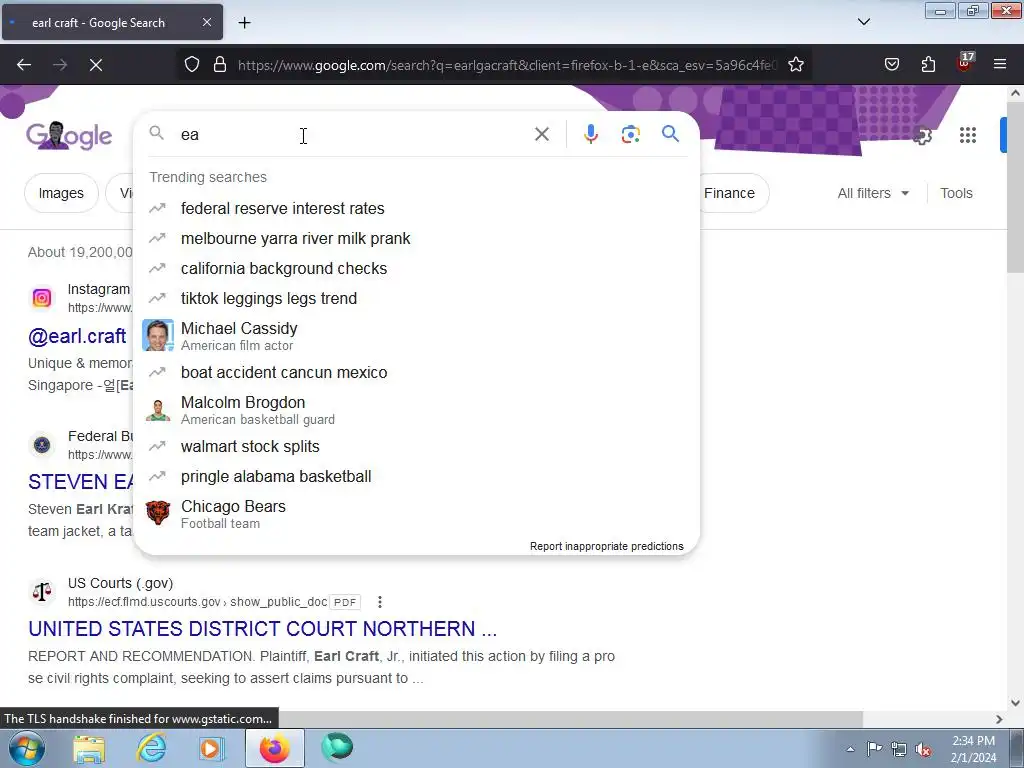The height and width of the screenshot is (768, 1024).
Task: Click the blue magnifier search button
Action: click(x=671, y=135)
